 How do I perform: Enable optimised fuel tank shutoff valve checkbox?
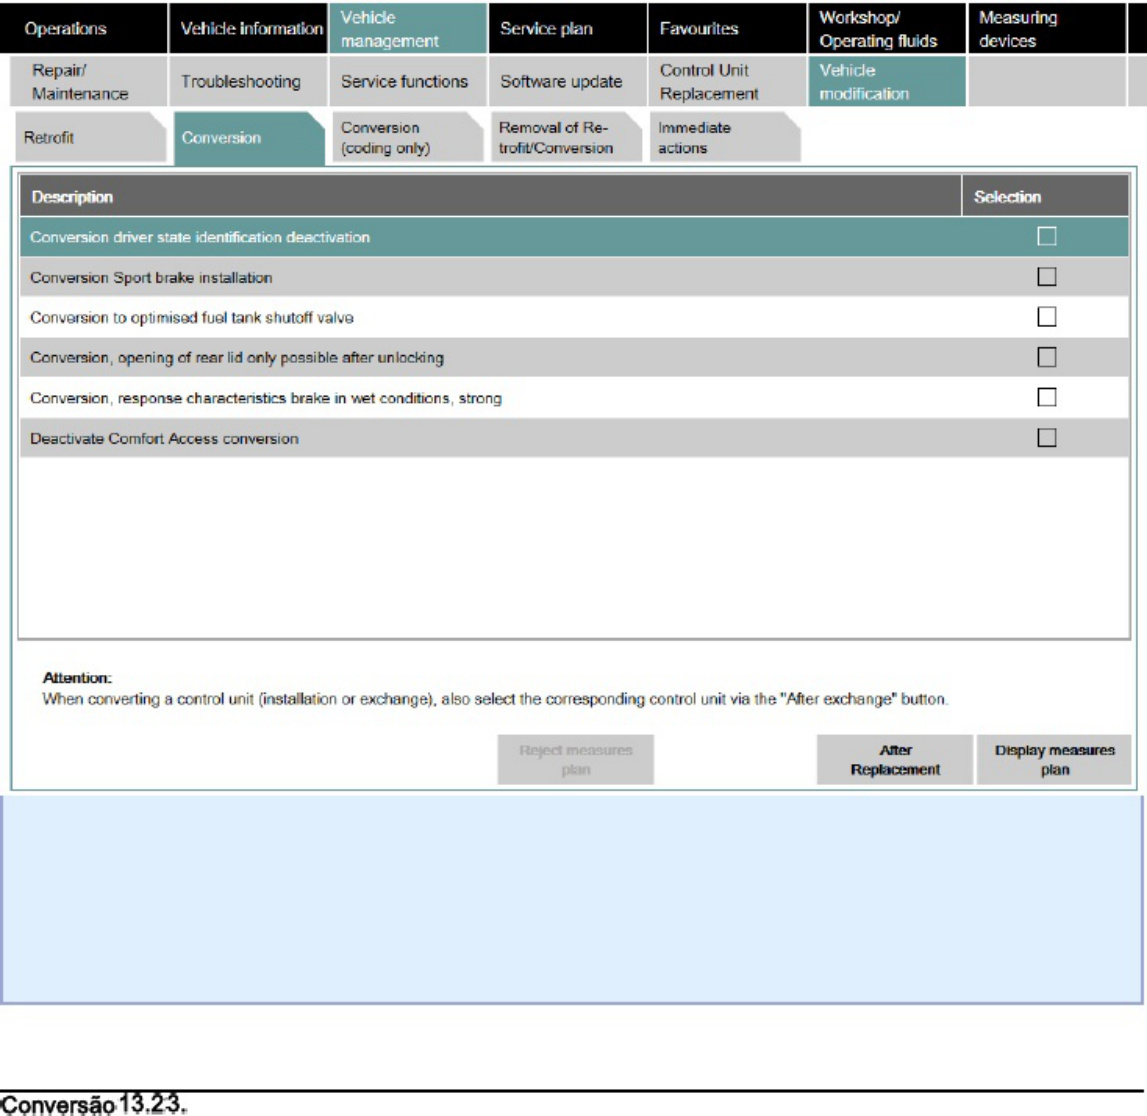1047,317
